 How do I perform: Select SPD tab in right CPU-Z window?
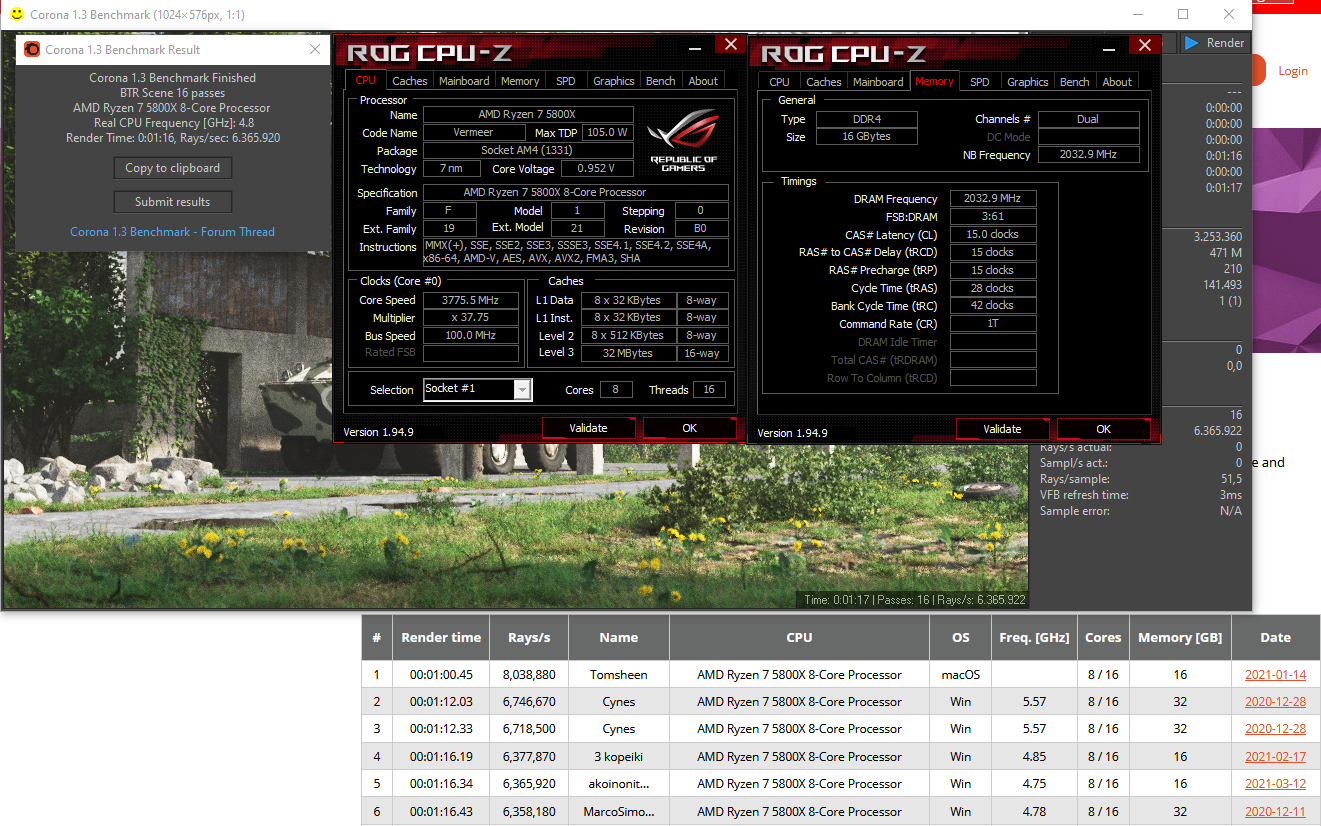pos(980,82)
